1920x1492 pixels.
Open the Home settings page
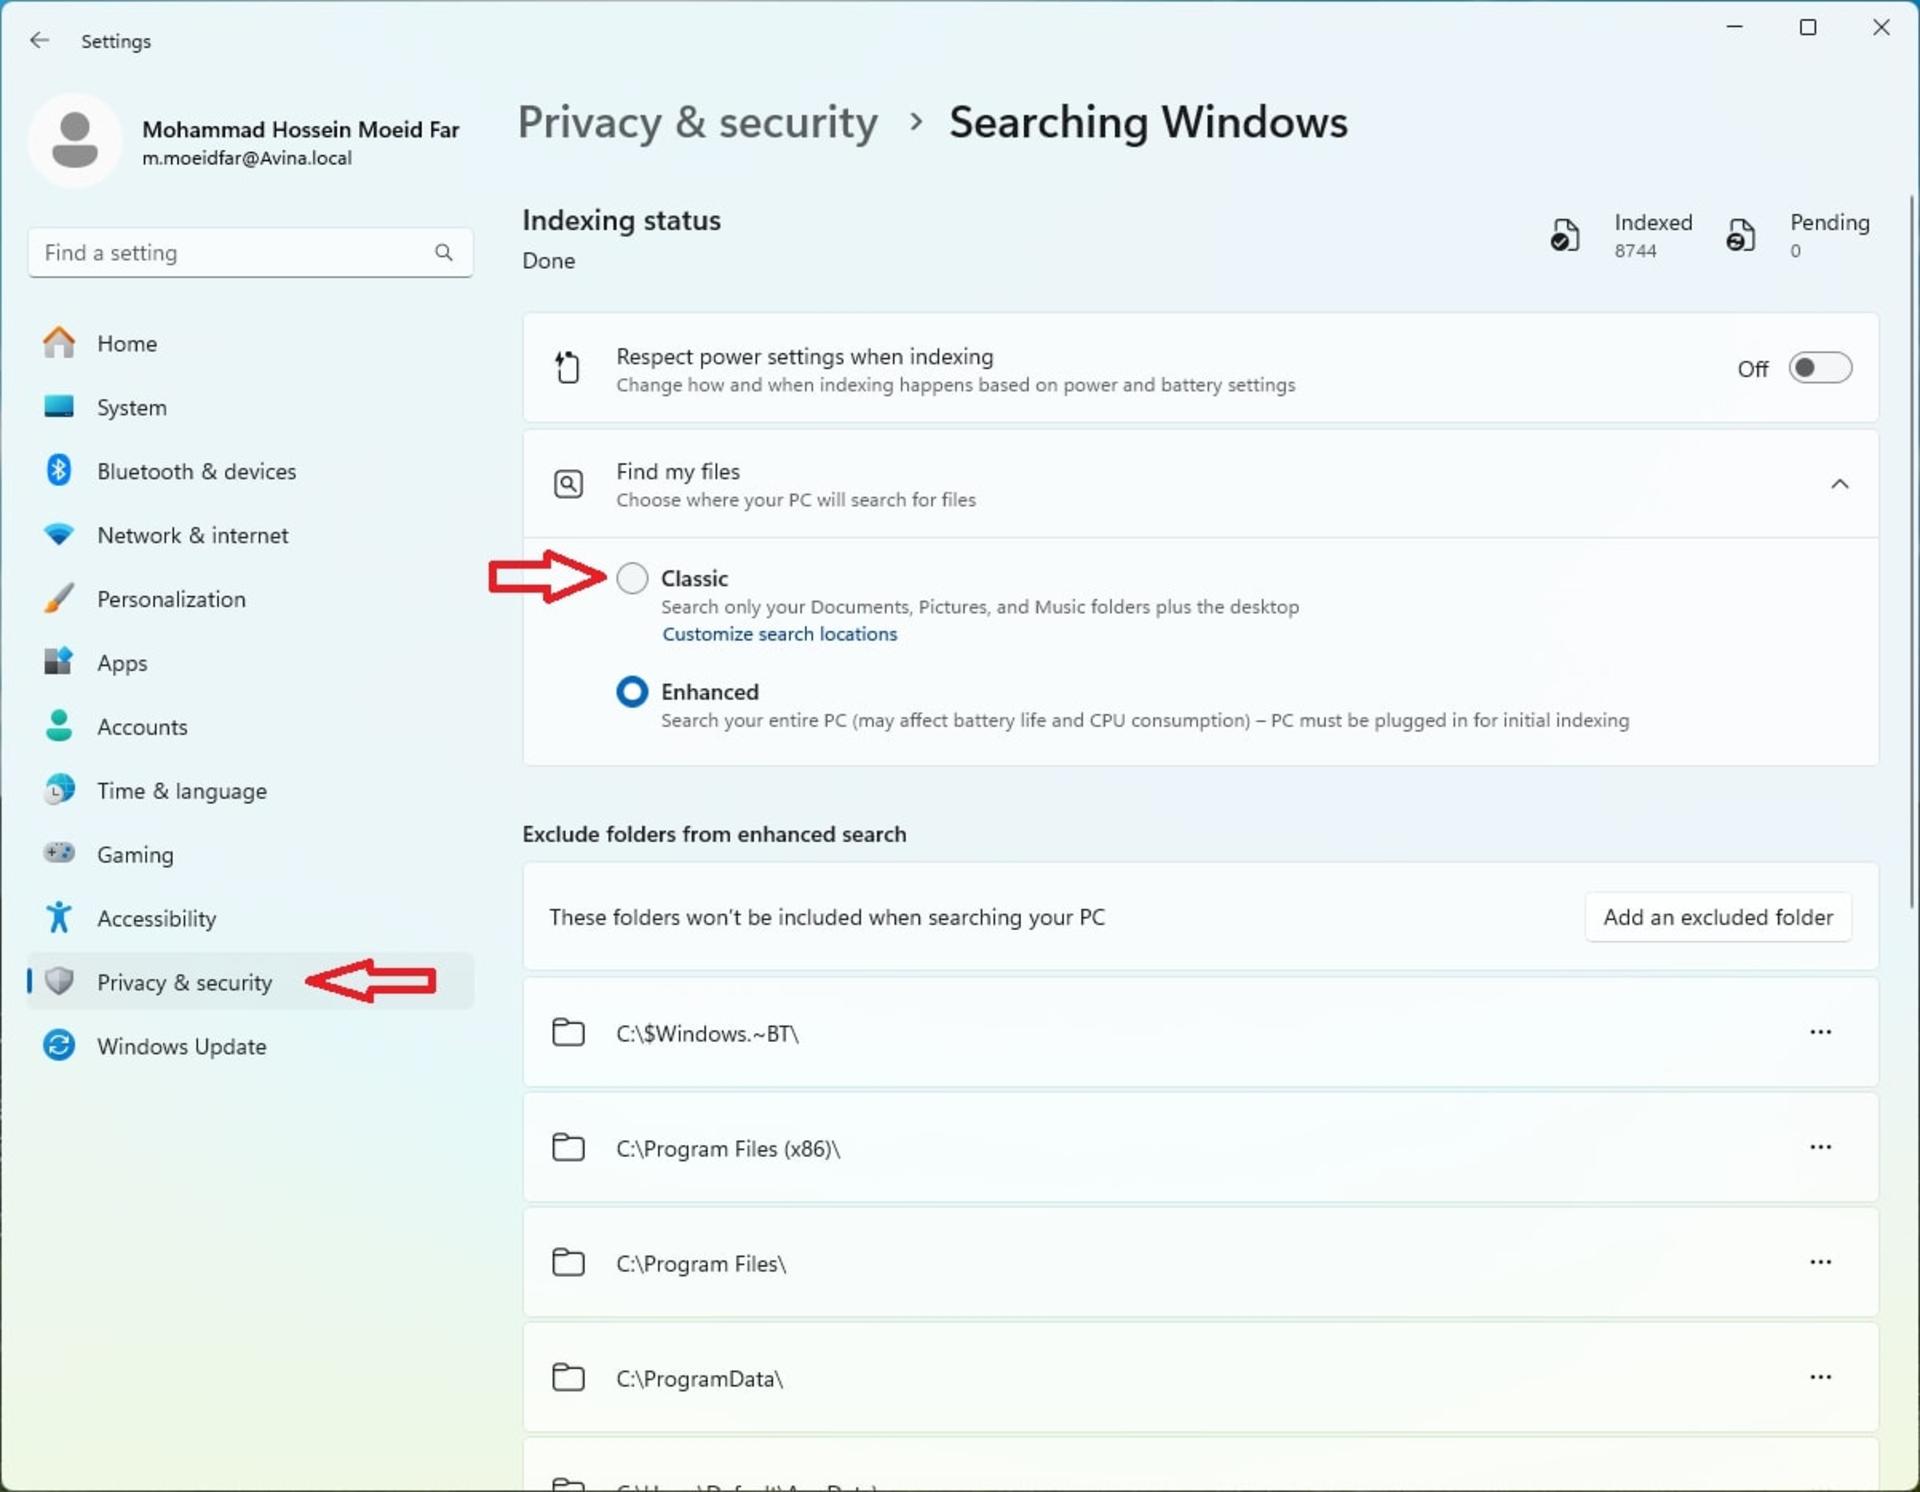click(250, 343)
